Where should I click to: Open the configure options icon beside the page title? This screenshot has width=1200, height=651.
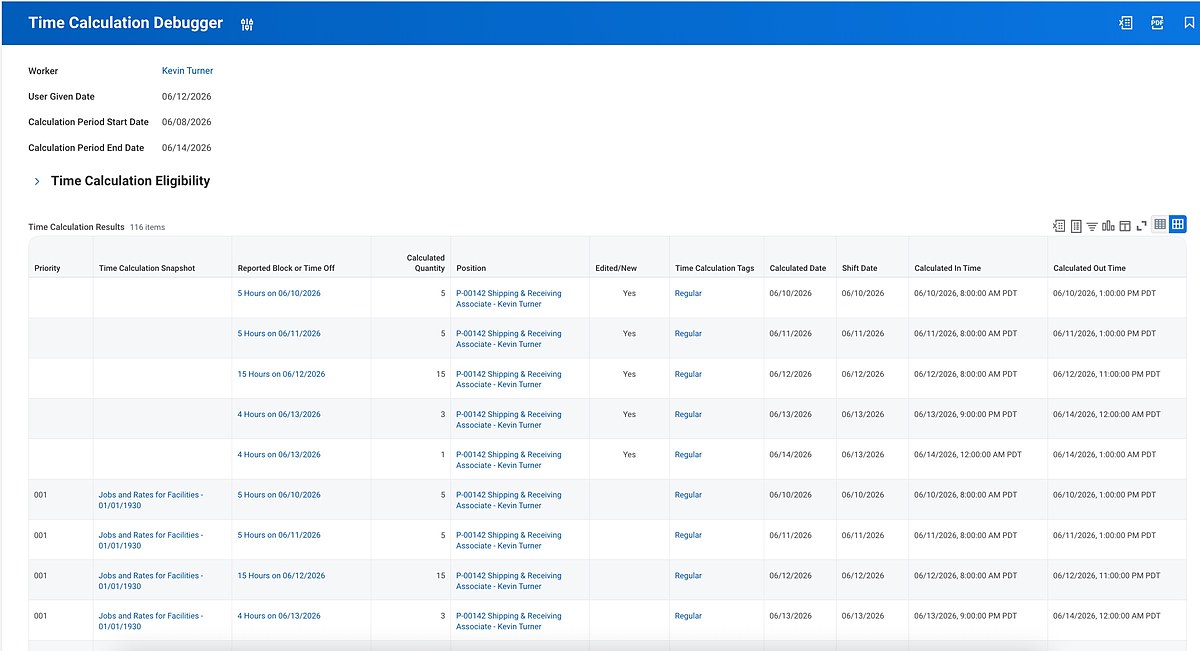point(247,24)
